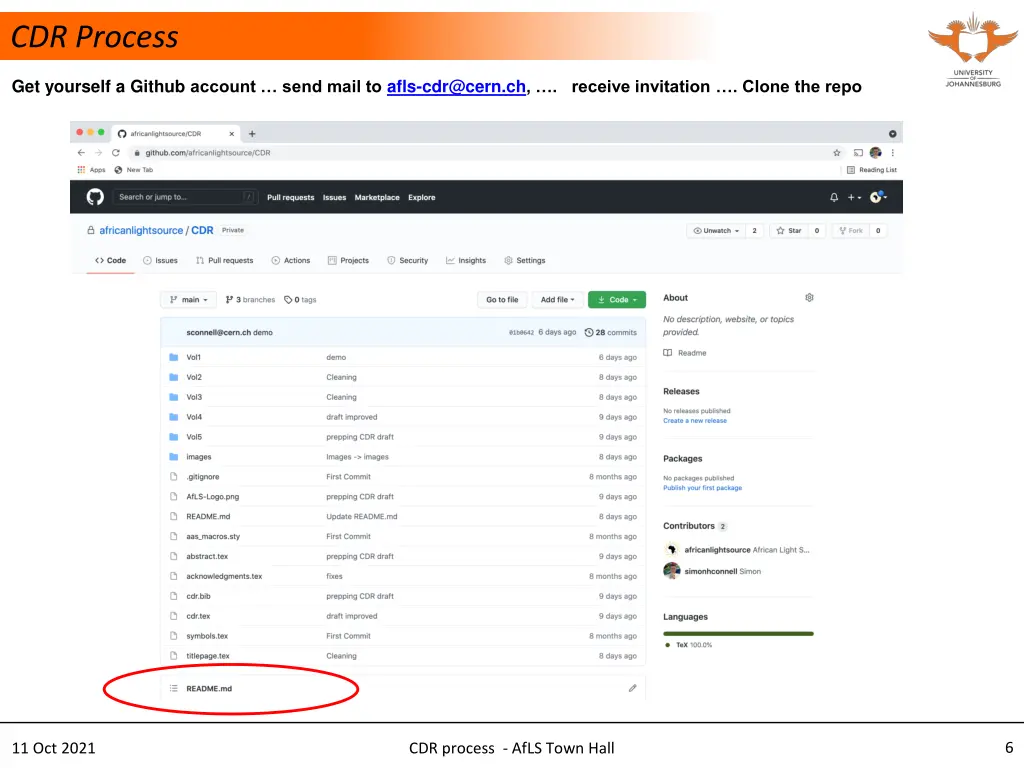Click the cast icon in address bar
The width and height of the screenshot is (1024, 768).
pos(858,153)
